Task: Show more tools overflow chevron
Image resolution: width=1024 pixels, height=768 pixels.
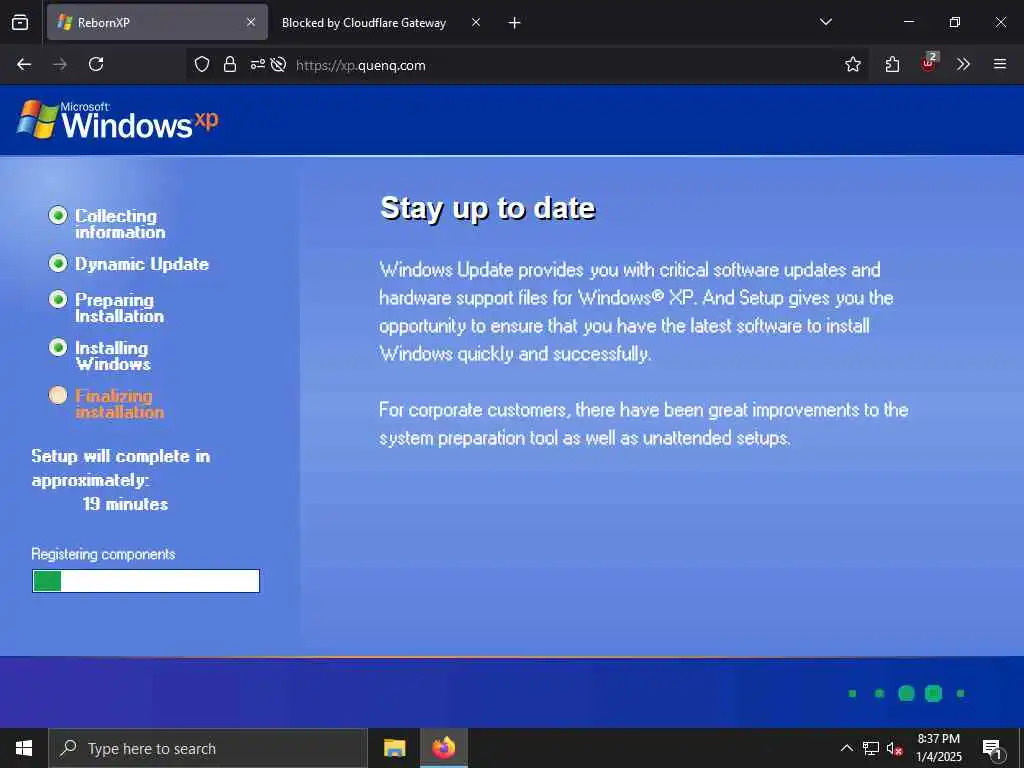Action: click(x=963, y=64)
